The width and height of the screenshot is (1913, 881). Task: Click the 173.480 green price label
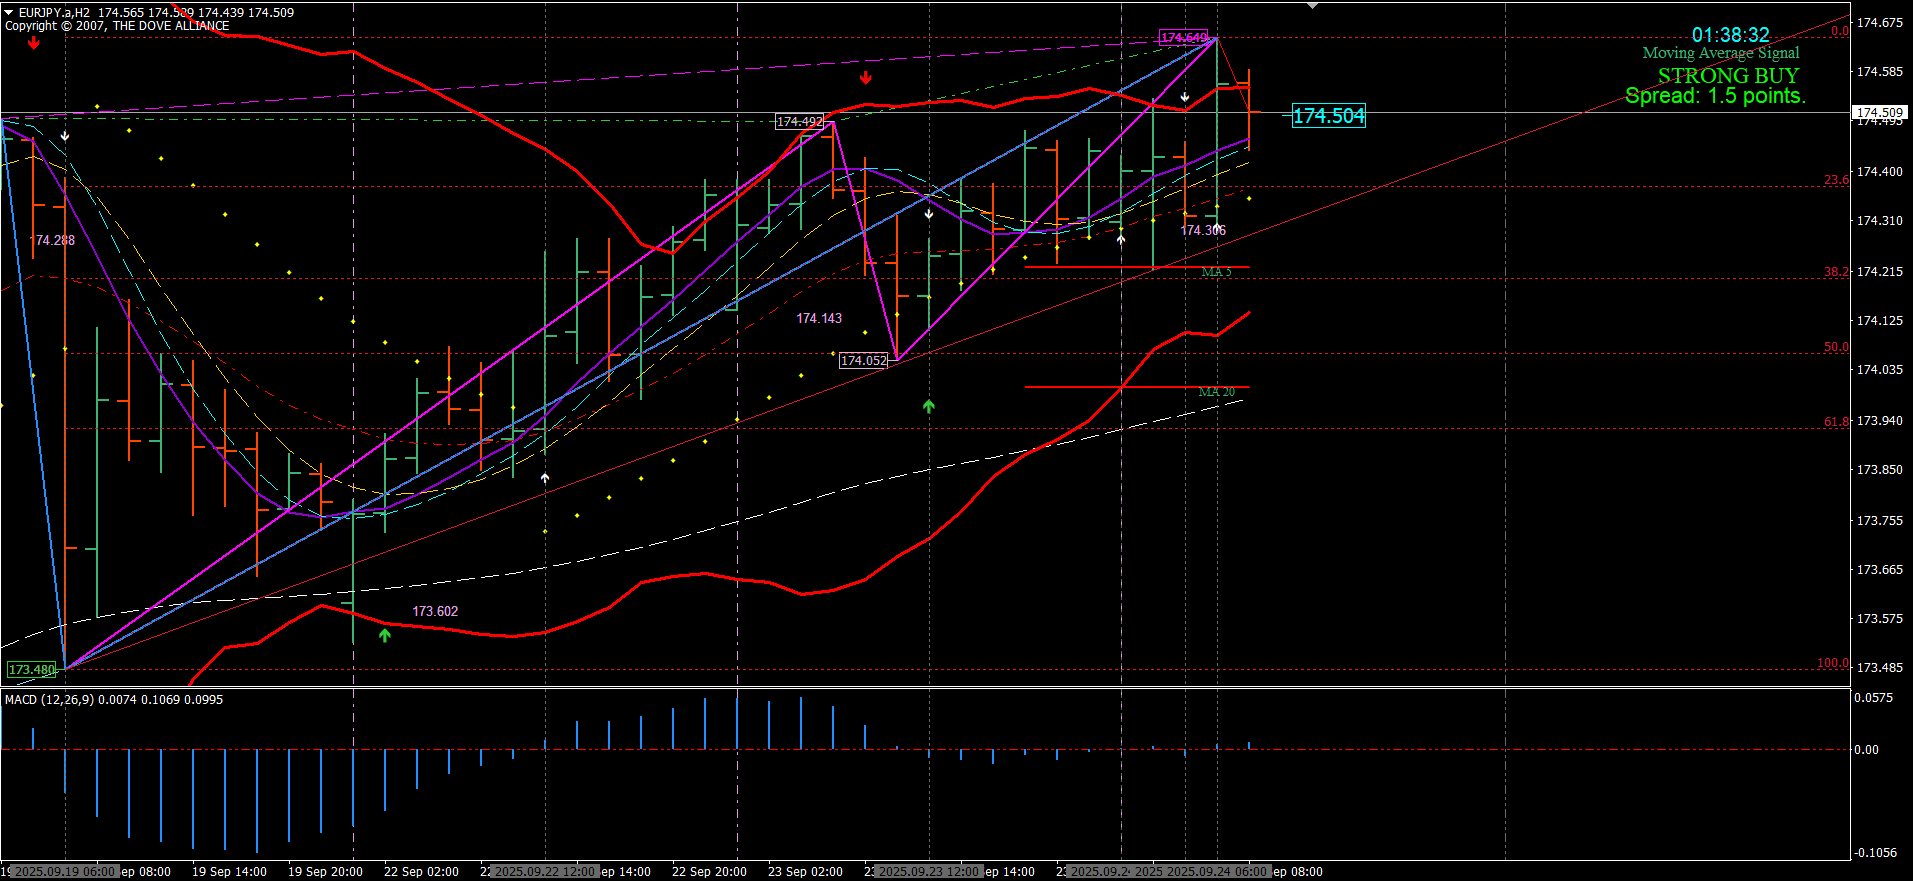point(32,670)
